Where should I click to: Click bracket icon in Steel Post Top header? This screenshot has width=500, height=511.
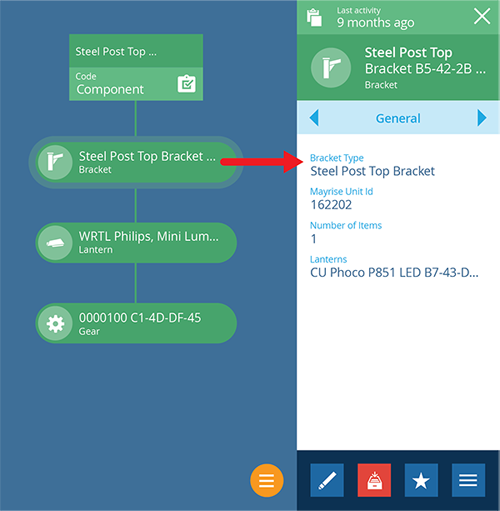[x=331, y=68]
